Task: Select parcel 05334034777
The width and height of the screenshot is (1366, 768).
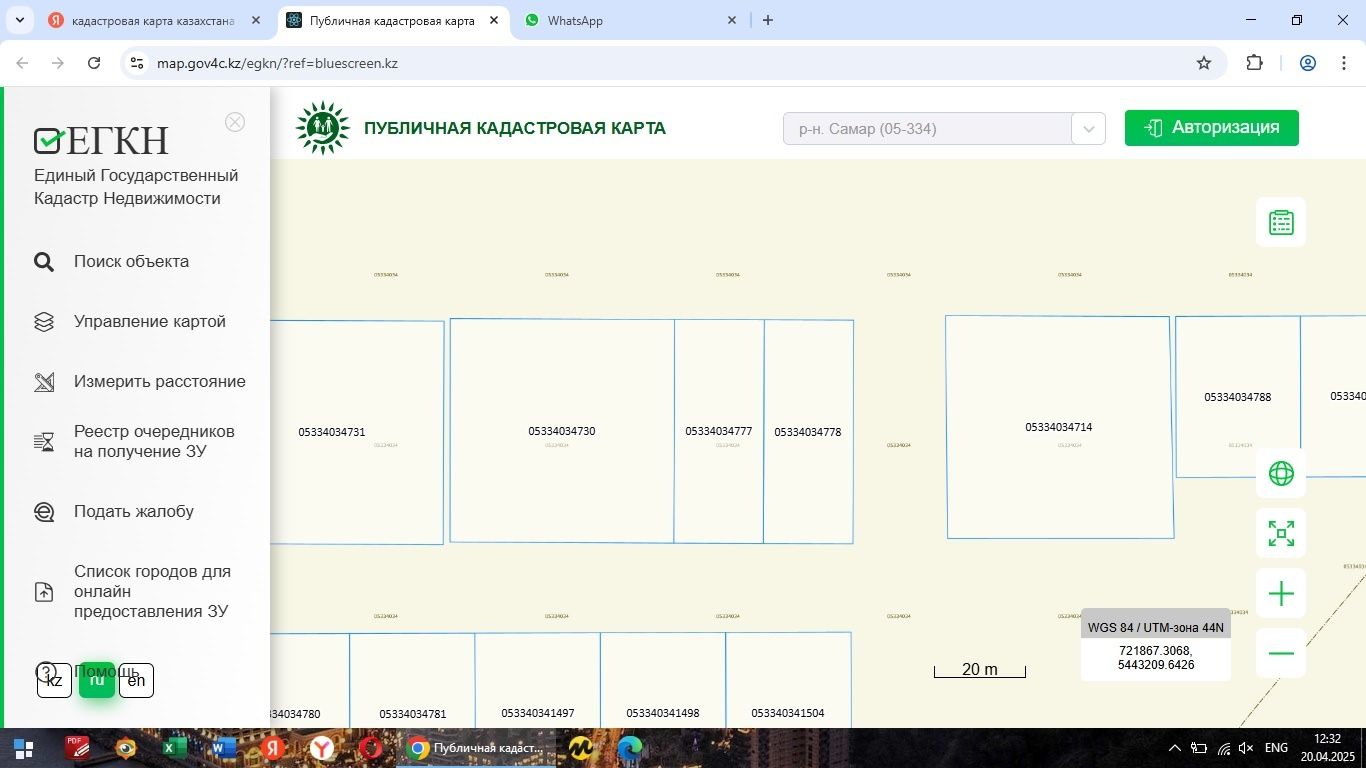Action: pos(718,431)
